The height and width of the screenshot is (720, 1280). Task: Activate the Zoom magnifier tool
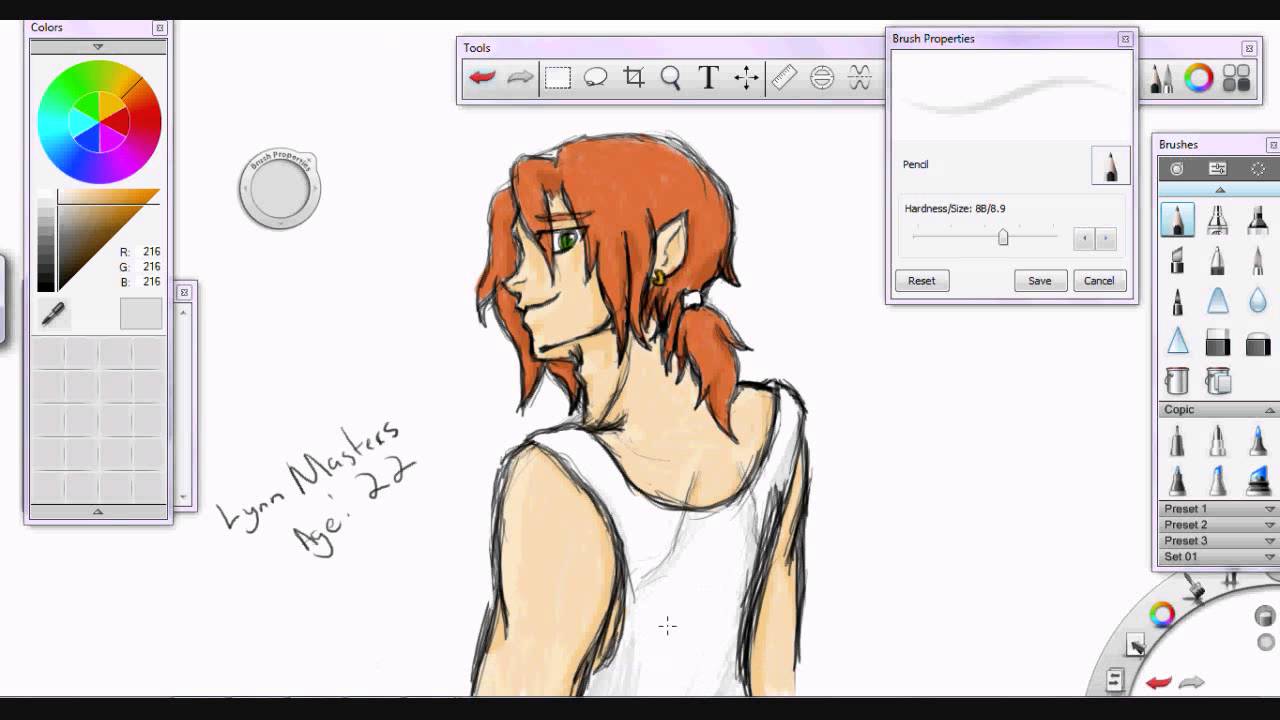point(671,78)
